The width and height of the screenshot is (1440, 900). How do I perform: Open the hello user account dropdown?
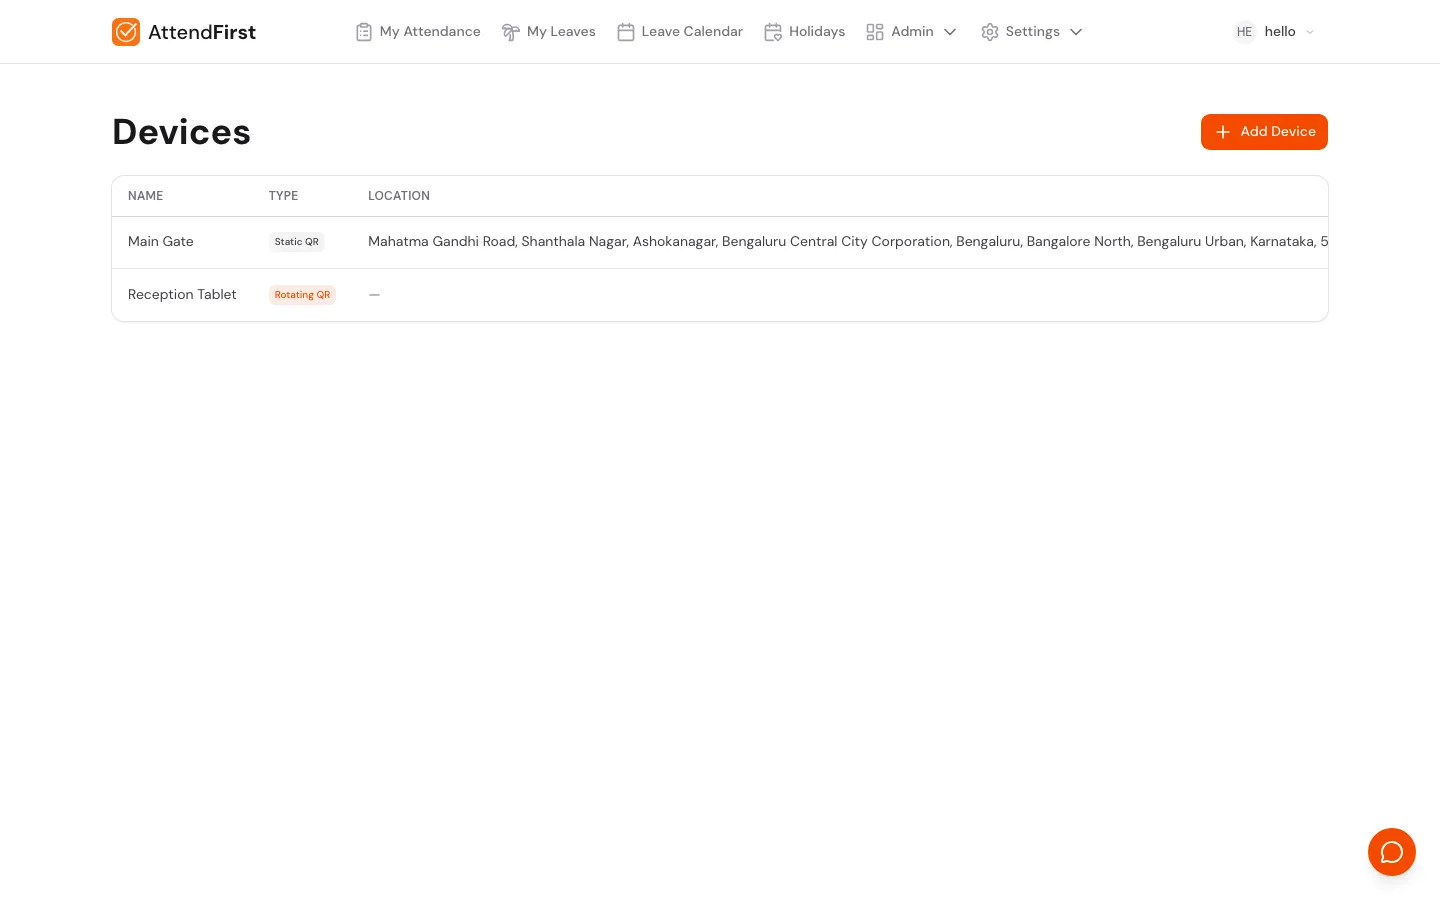coord(1309,32)
